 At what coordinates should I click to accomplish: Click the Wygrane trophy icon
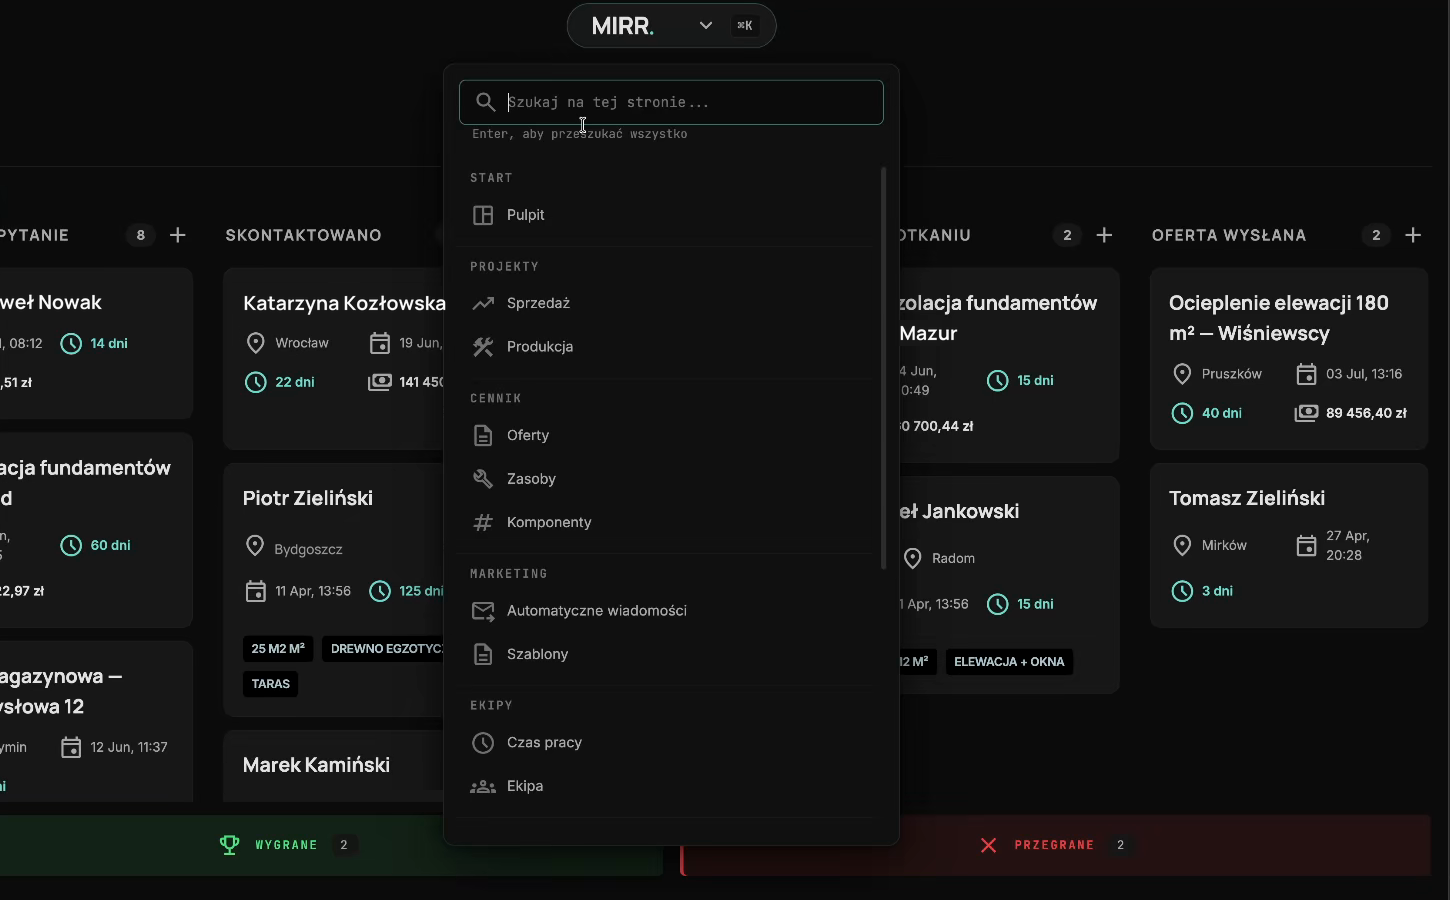click(230, 845)
